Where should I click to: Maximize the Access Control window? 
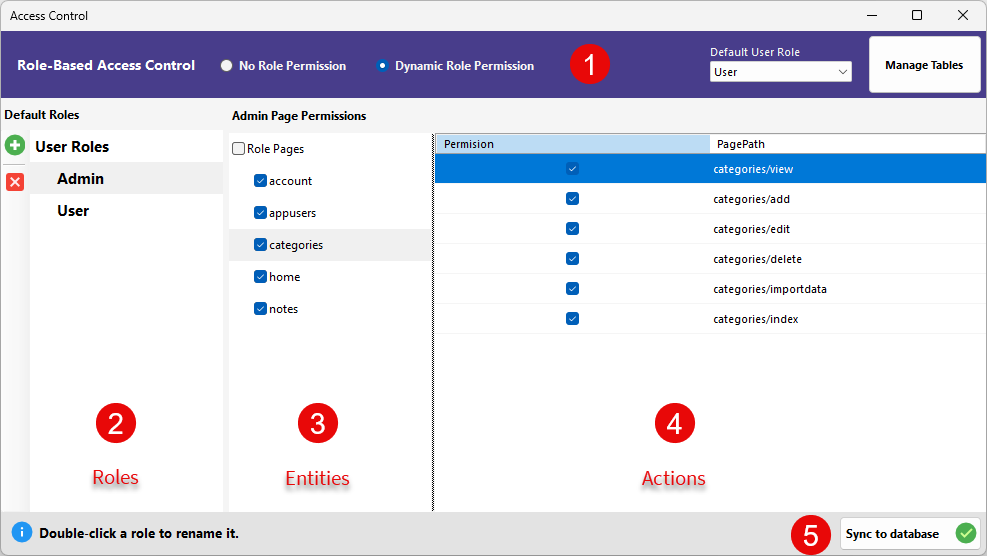pyautogui.click(x=917, y=15)
